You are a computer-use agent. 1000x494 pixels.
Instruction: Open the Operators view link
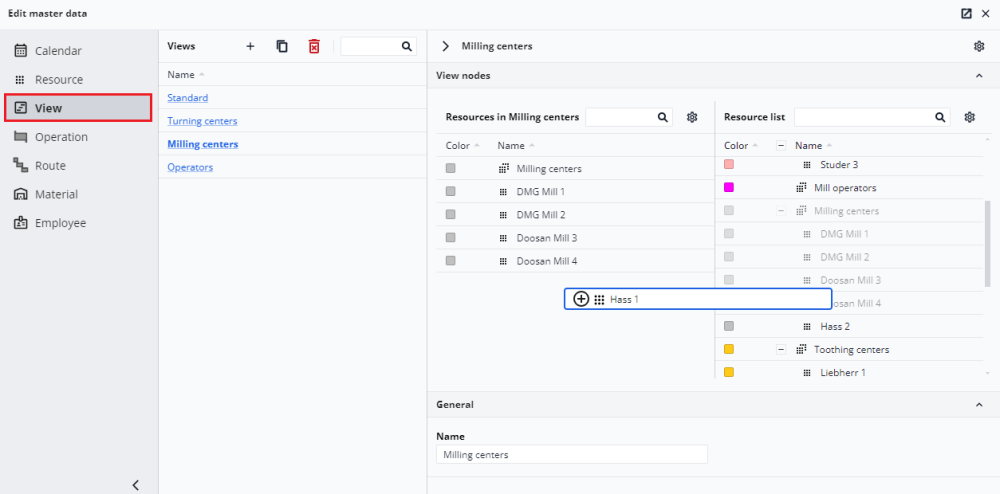[190, 167]
